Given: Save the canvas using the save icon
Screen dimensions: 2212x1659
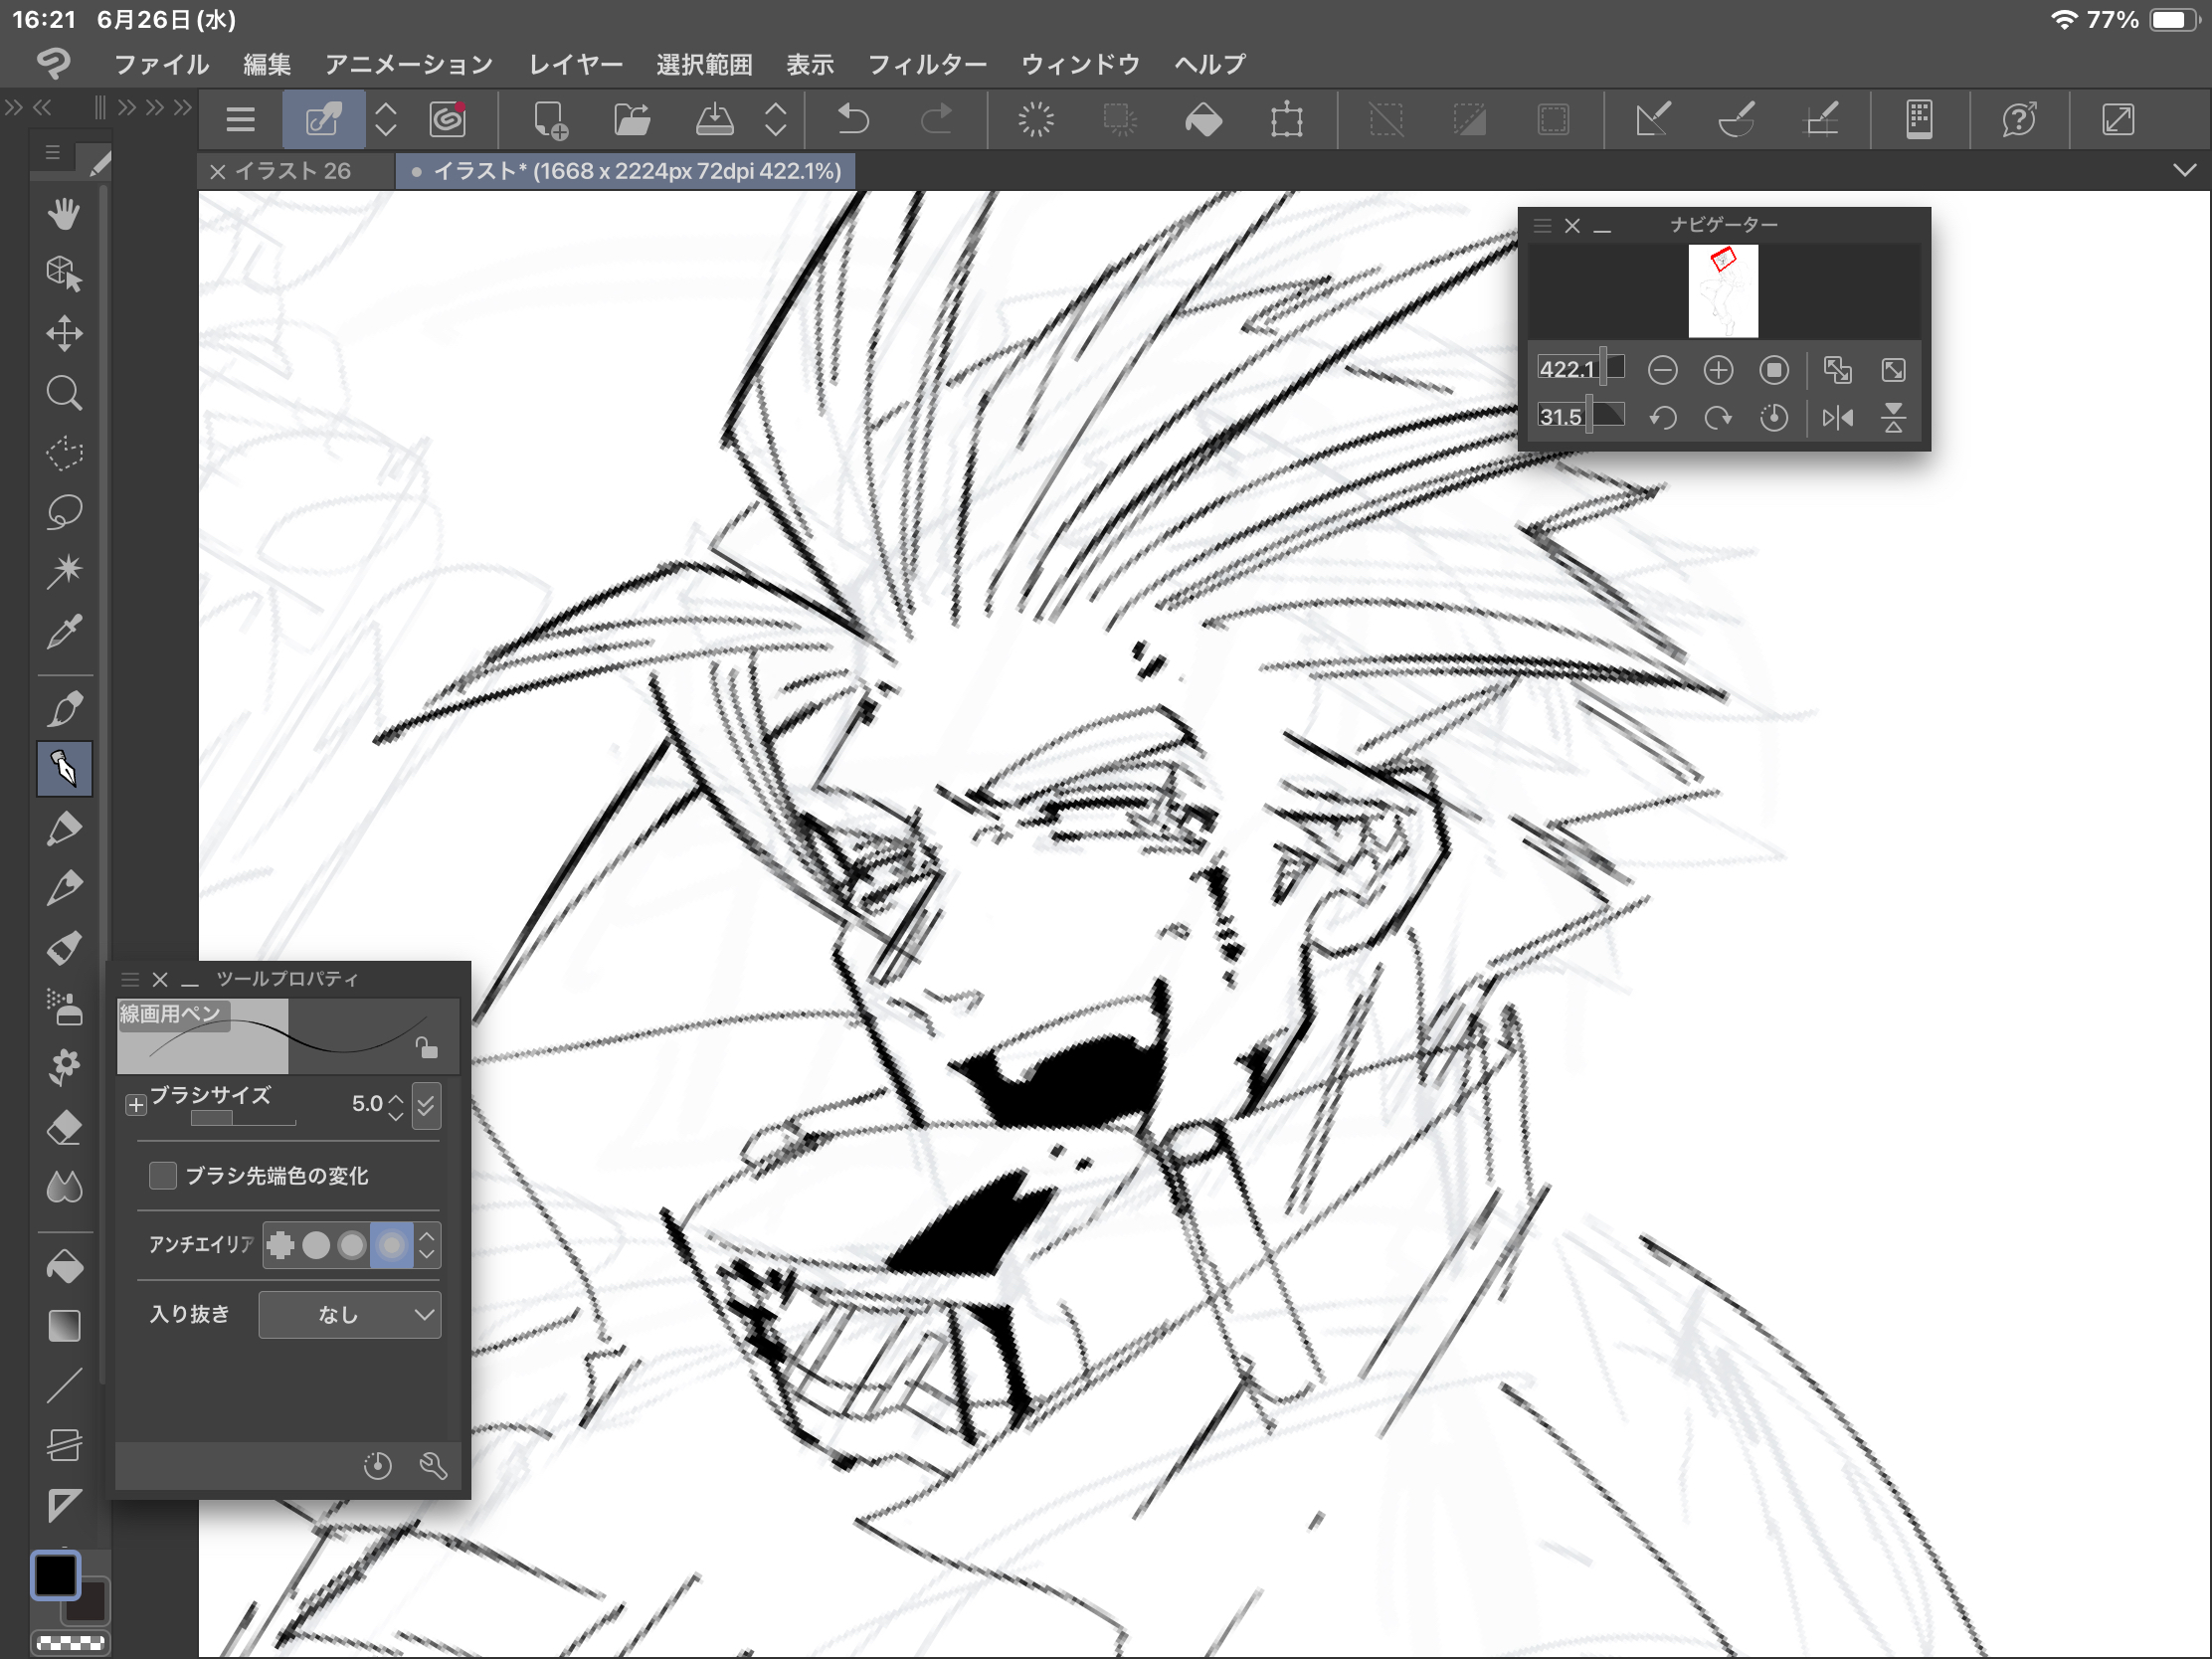Looking at the screenshot, I should [x=714, y=120].
